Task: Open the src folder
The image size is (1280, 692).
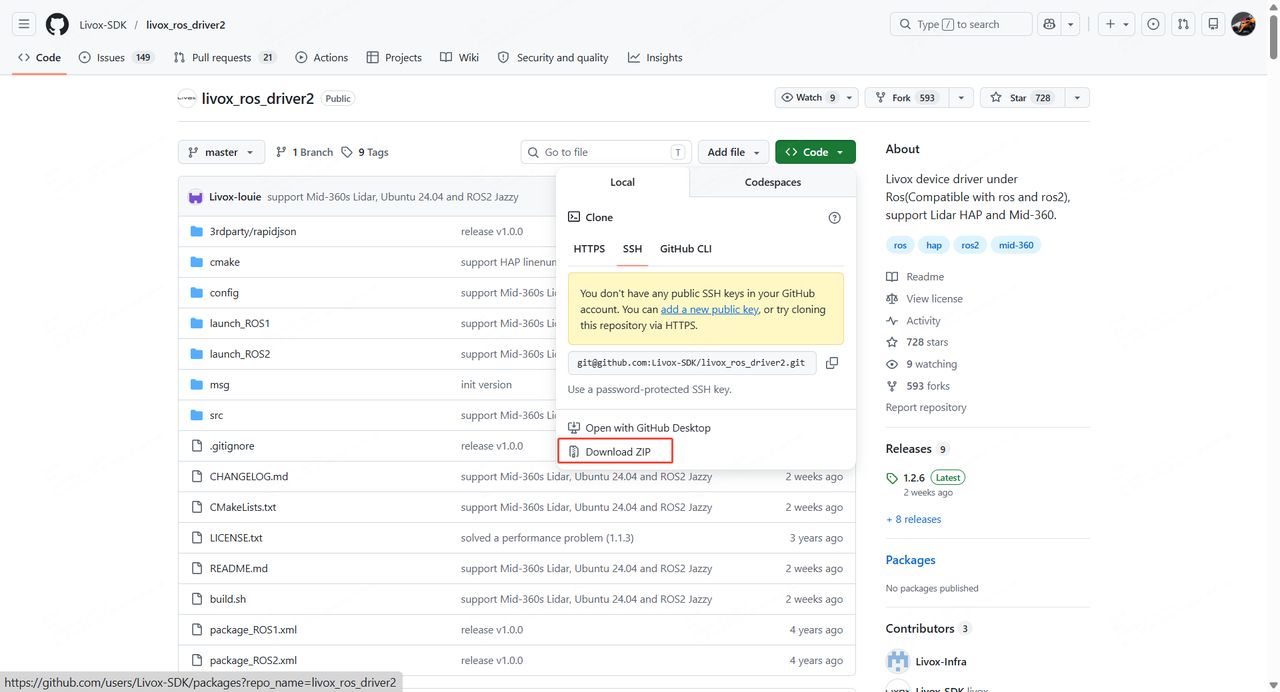Action: [216, 415]
